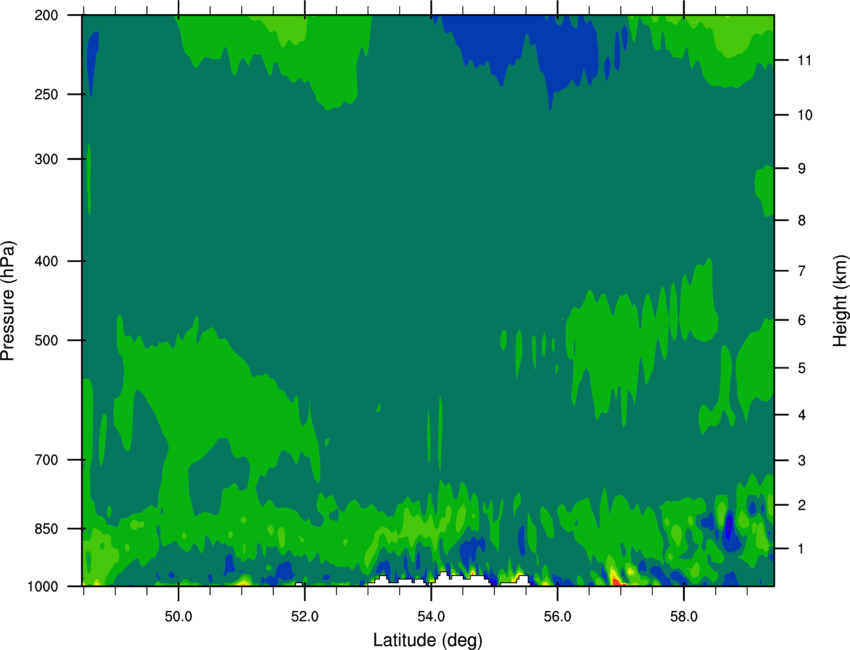Click the "Pressure (hPa)" axis title
The width and height of the screenshot is (850, 650).
point(8,301)
